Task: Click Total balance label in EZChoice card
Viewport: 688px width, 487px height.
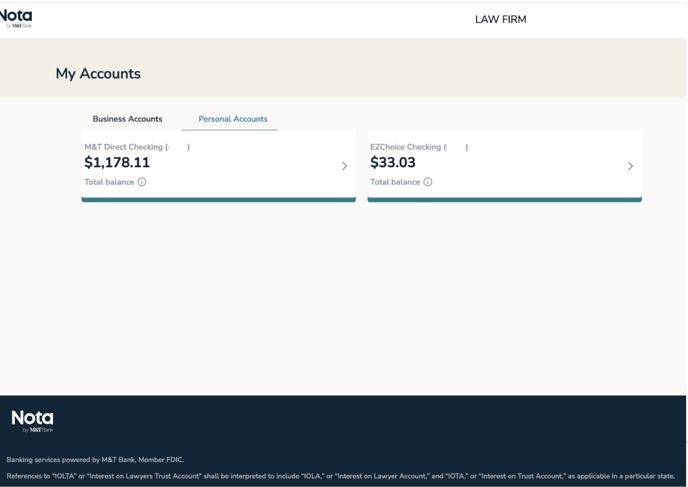Action: 395,182
